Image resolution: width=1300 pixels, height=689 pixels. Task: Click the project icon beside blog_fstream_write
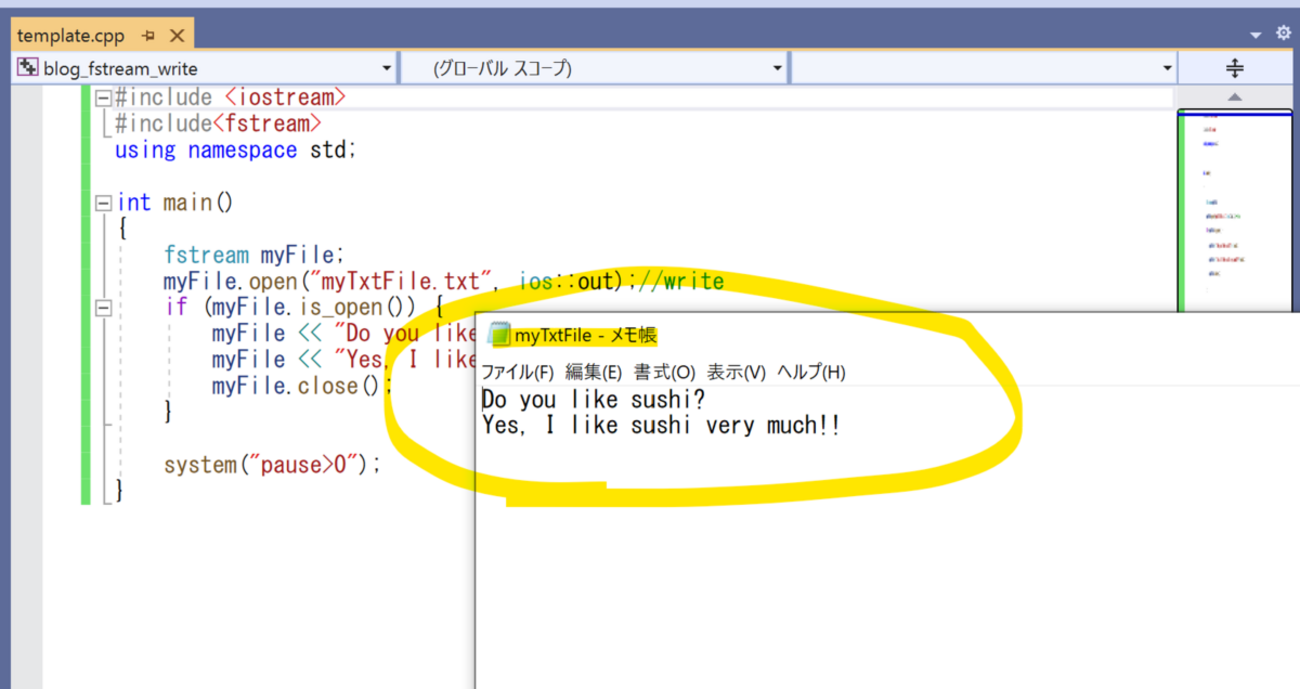click(28, 68)
